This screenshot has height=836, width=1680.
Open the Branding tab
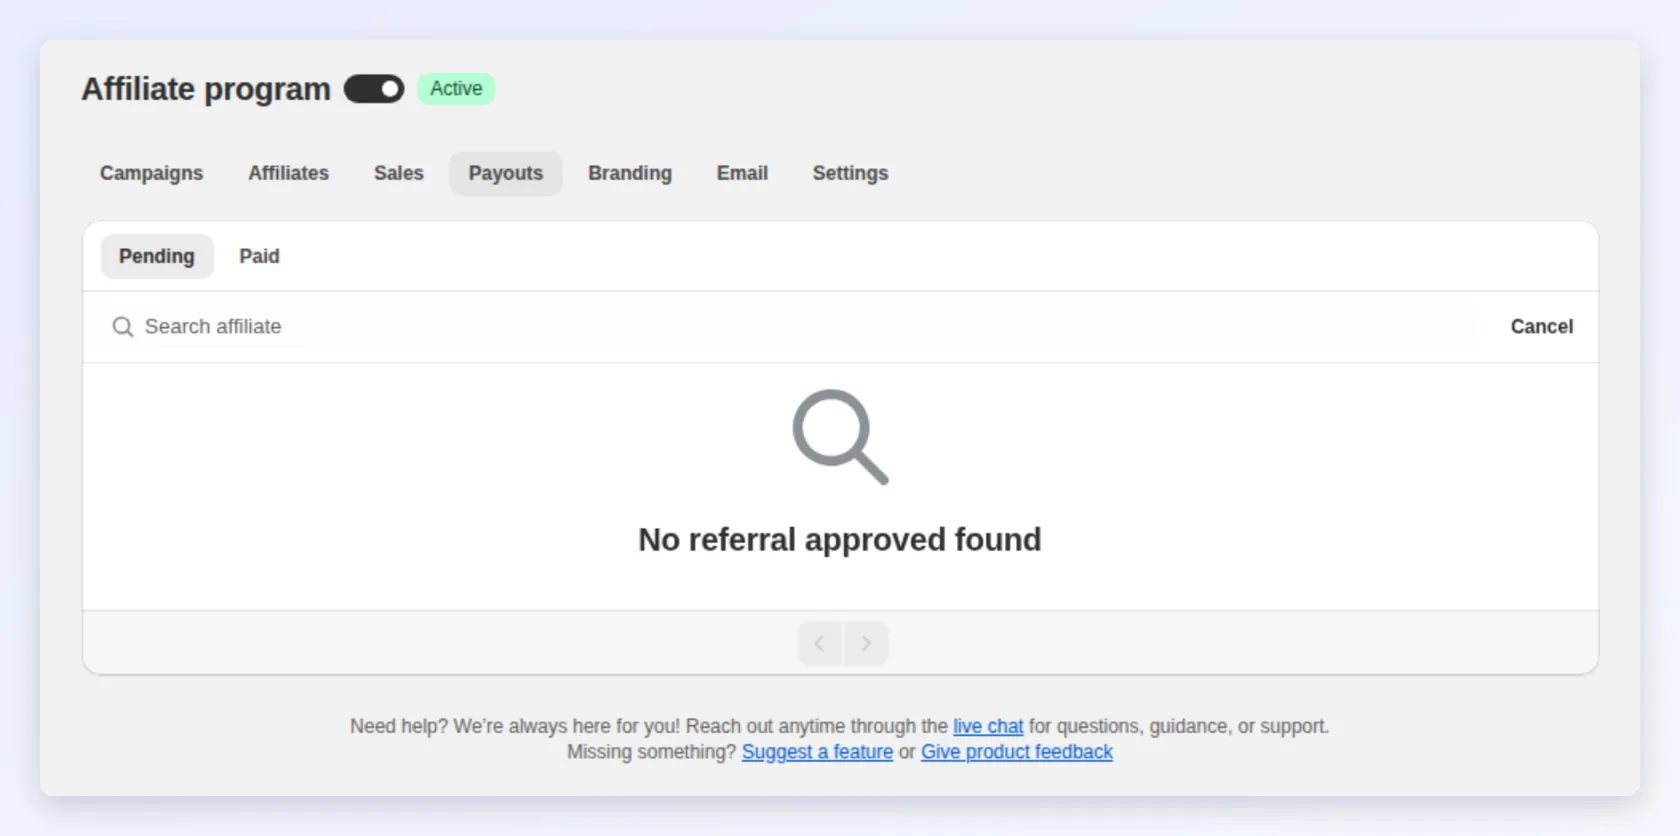coord(630,173)
